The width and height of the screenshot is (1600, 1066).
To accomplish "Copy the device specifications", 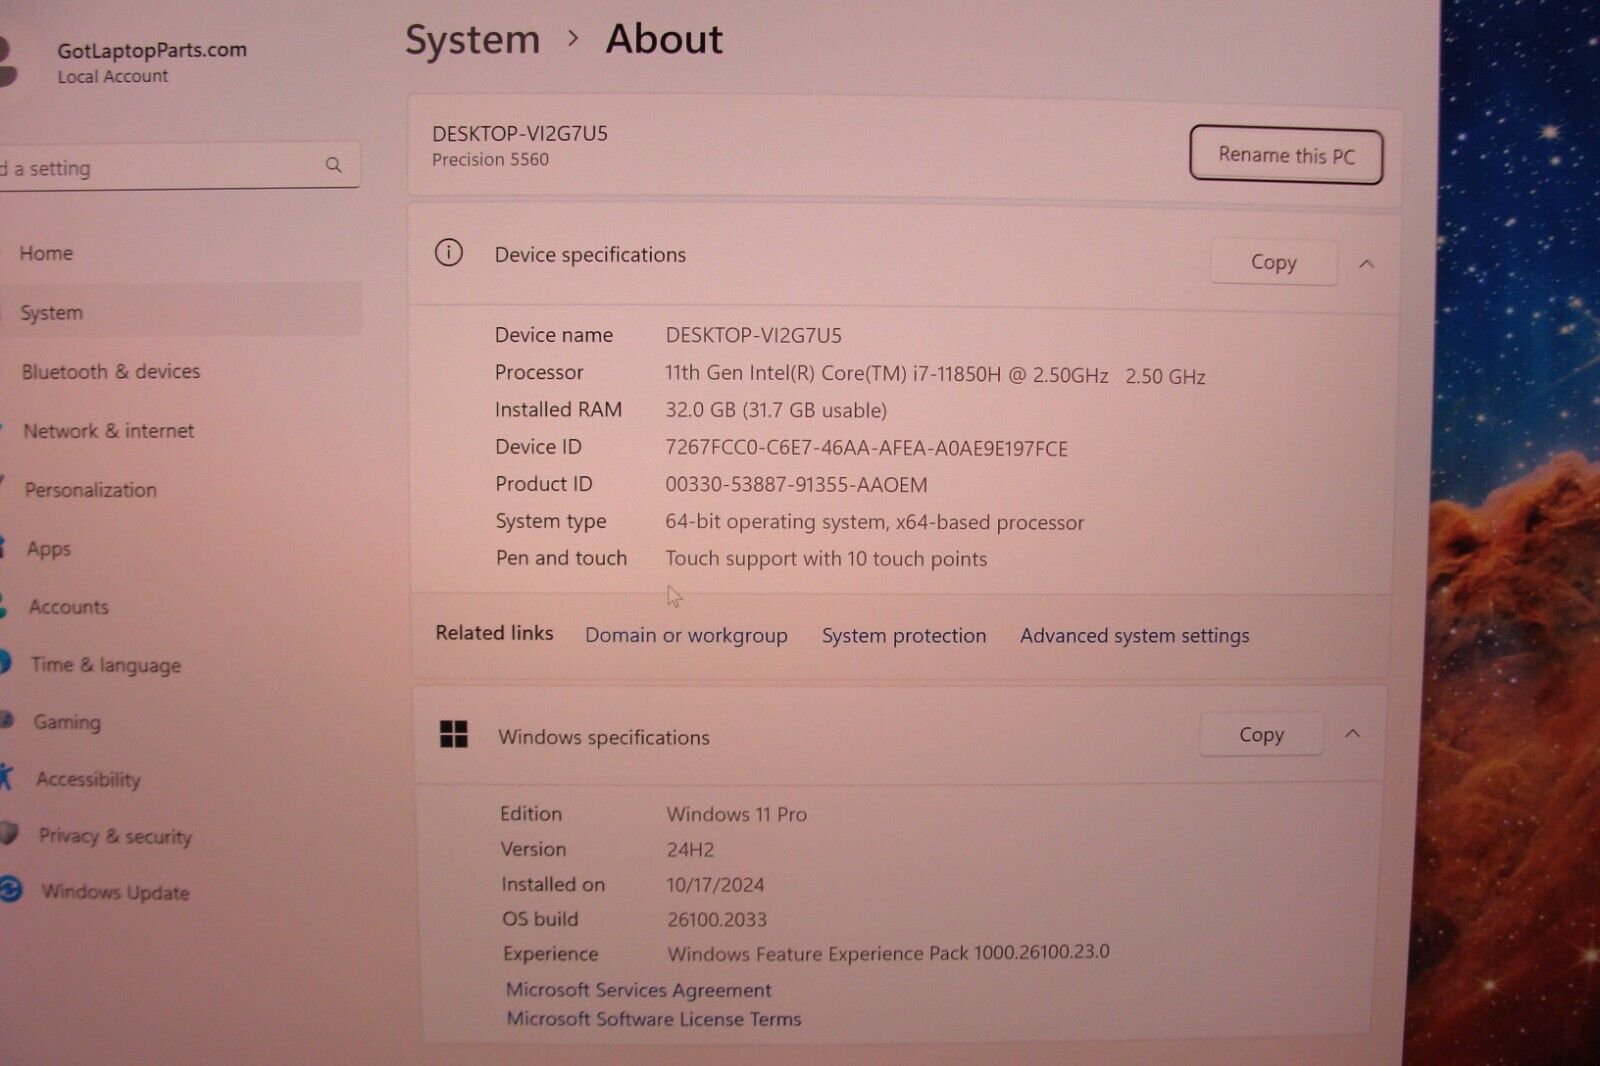I will click(x=1273, y=262).
